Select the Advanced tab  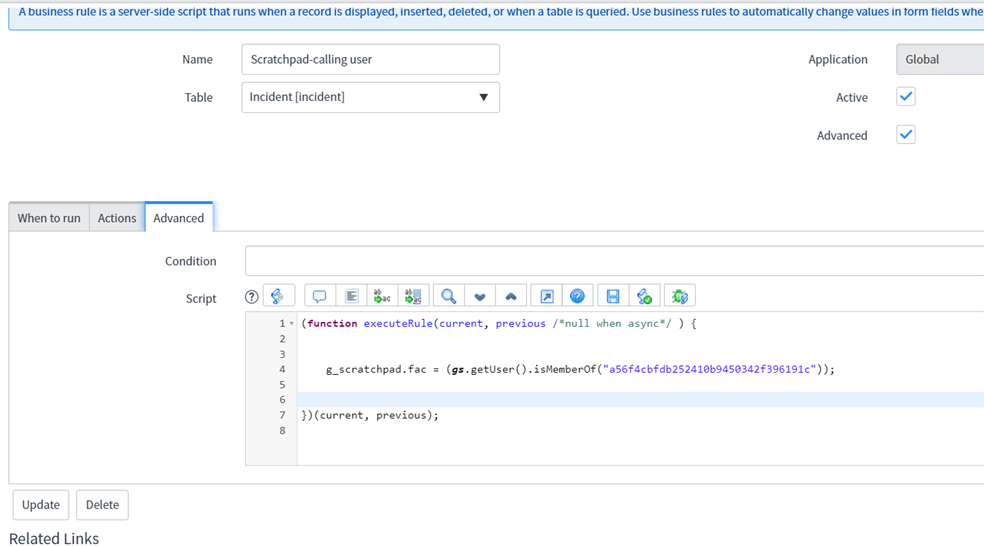click(179, 218)
